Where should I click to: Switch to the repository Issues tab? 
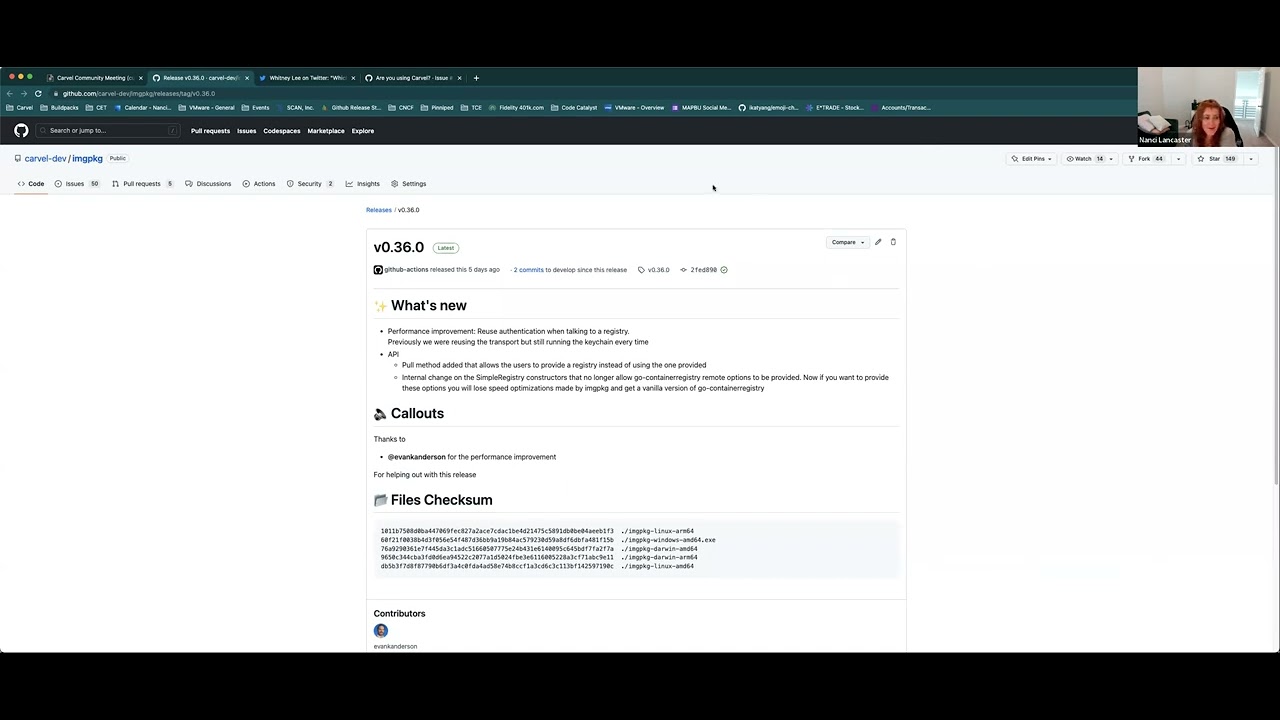(x=77, y=184)
